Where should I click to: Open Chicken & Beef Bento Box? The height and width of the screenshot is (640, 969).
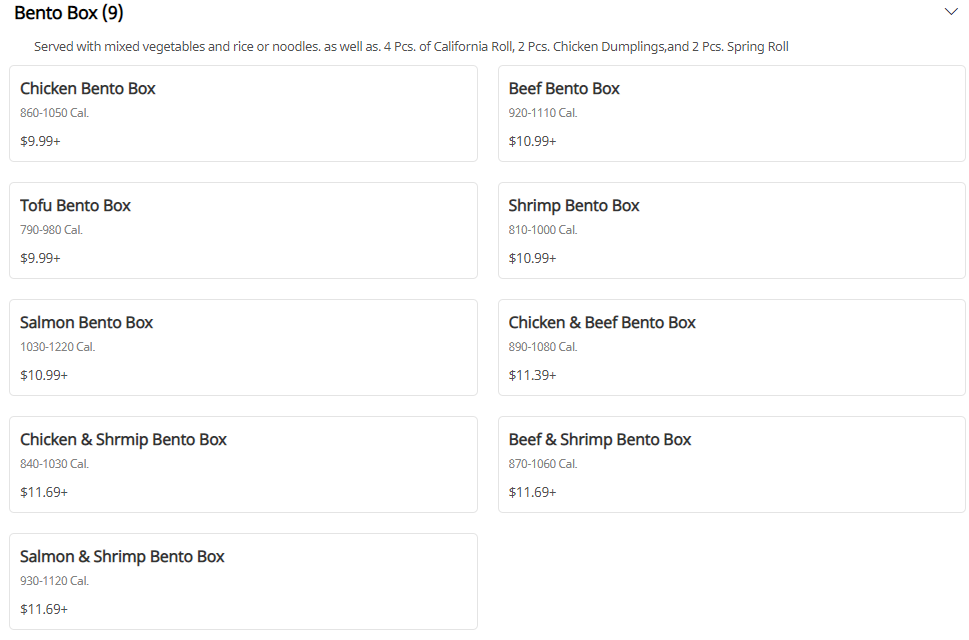tap(731, 347)
